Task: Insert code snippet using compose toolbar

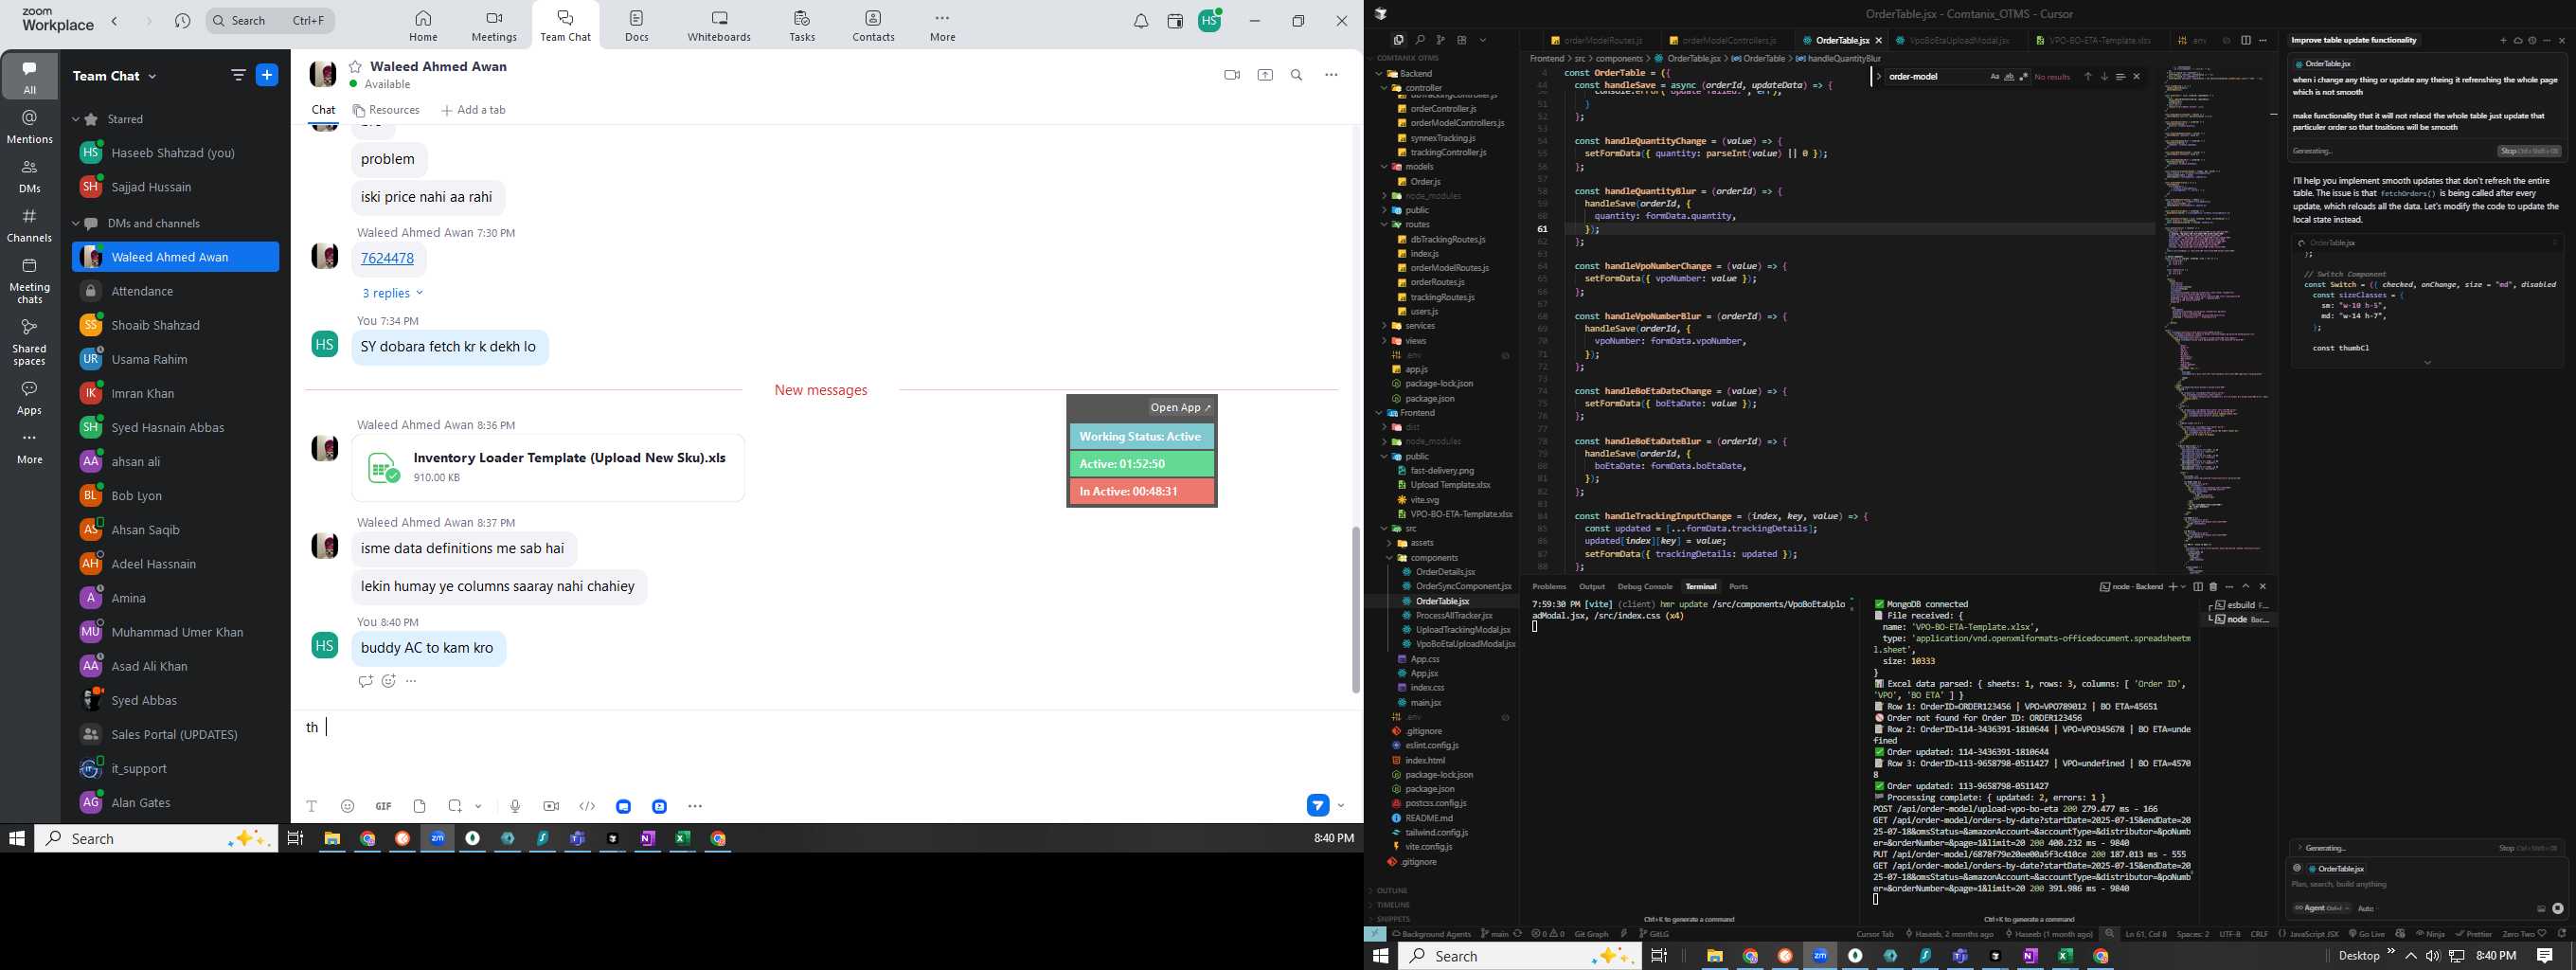Action: click(x=588, y=806)
